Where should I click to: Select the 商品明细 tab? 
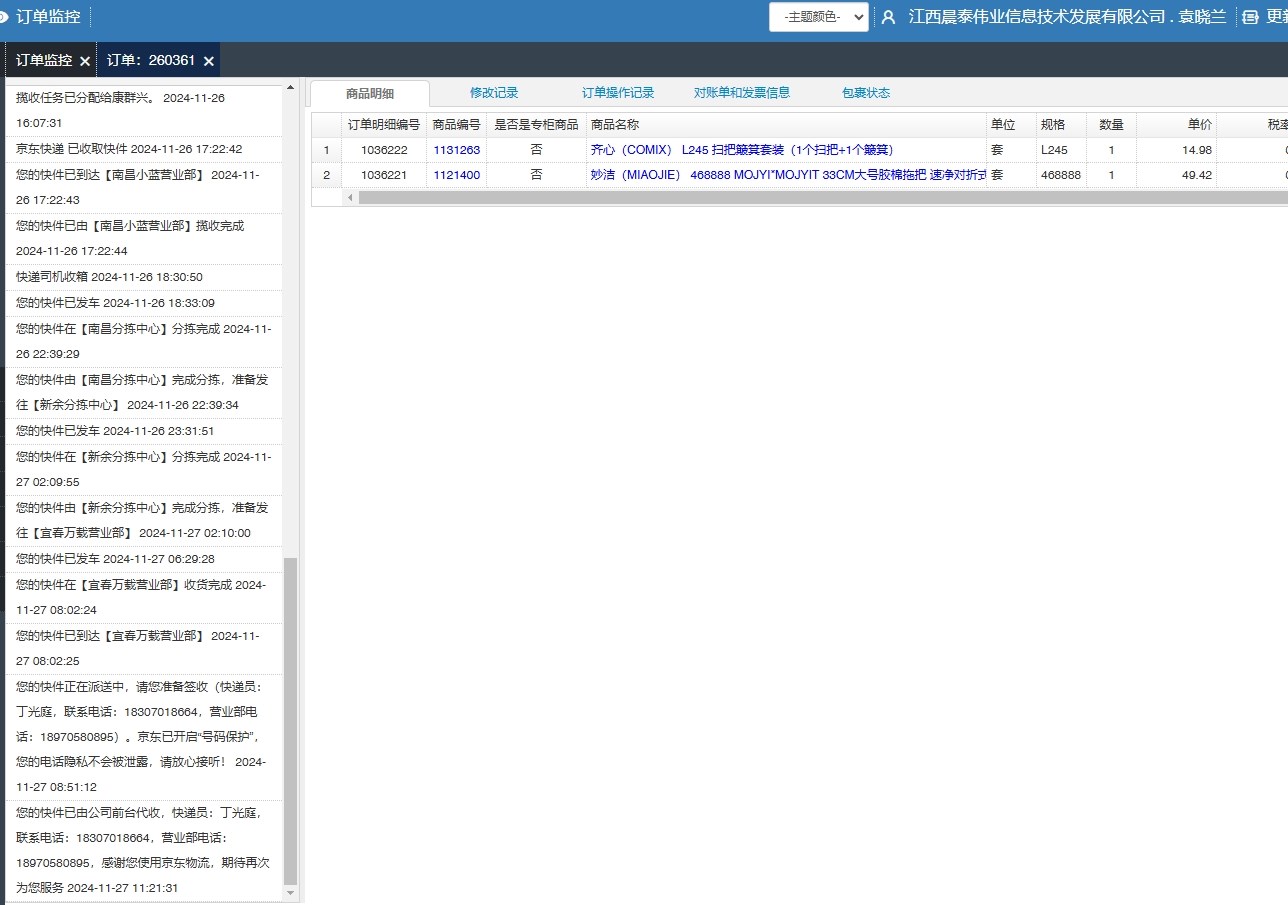pyautogui.click(x=370, y=94)
